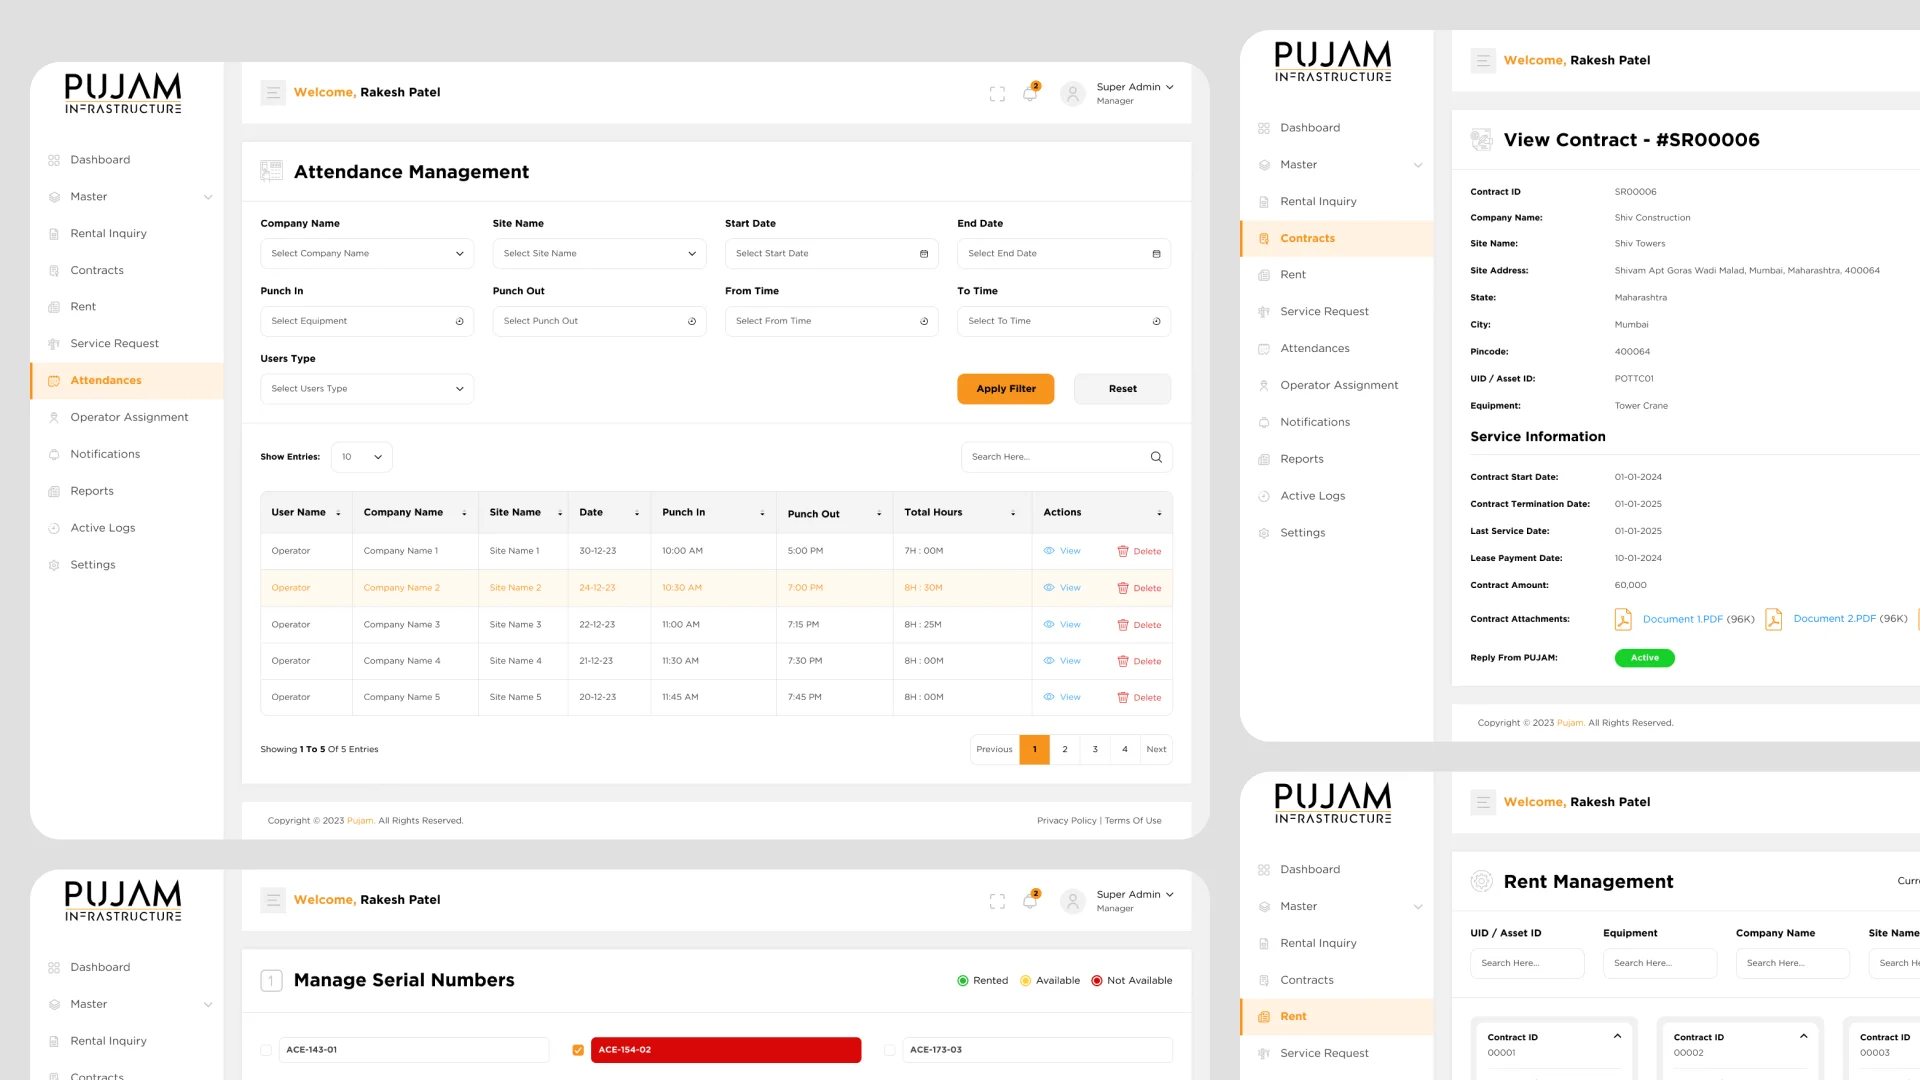Click the calendar icon in Start Date field

[x=924, y=254]
